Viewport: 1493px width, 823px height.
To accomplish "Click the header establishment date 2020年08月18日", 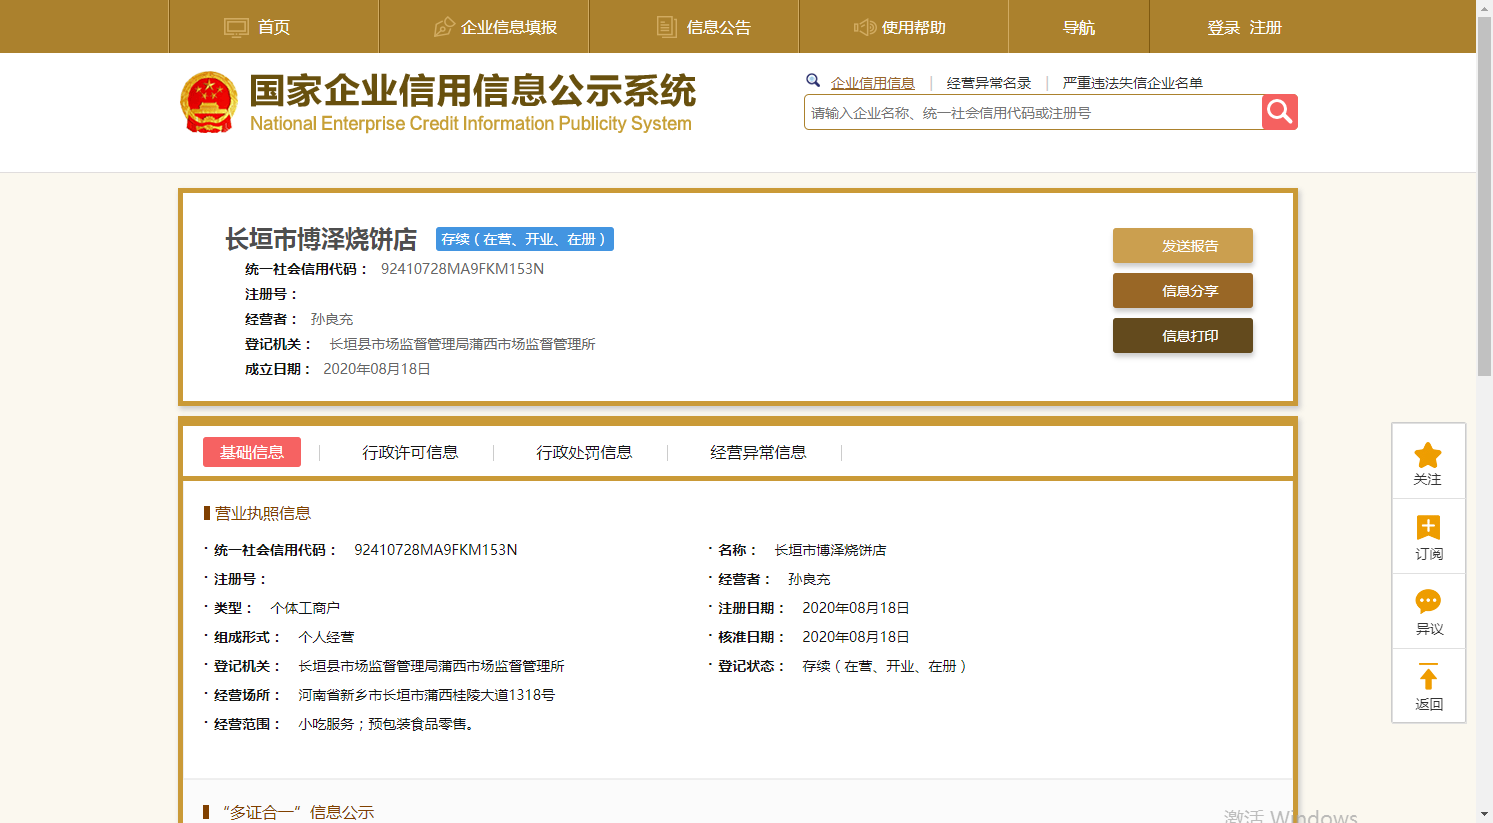I will coord(377,369).
